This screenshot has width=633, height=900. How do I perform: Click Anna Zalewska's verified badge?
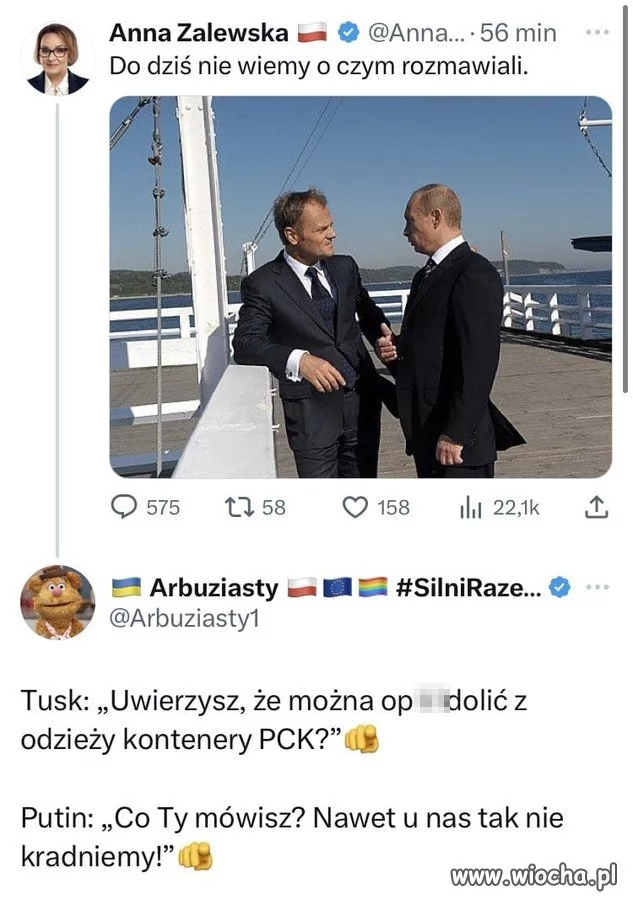(347, 33)
